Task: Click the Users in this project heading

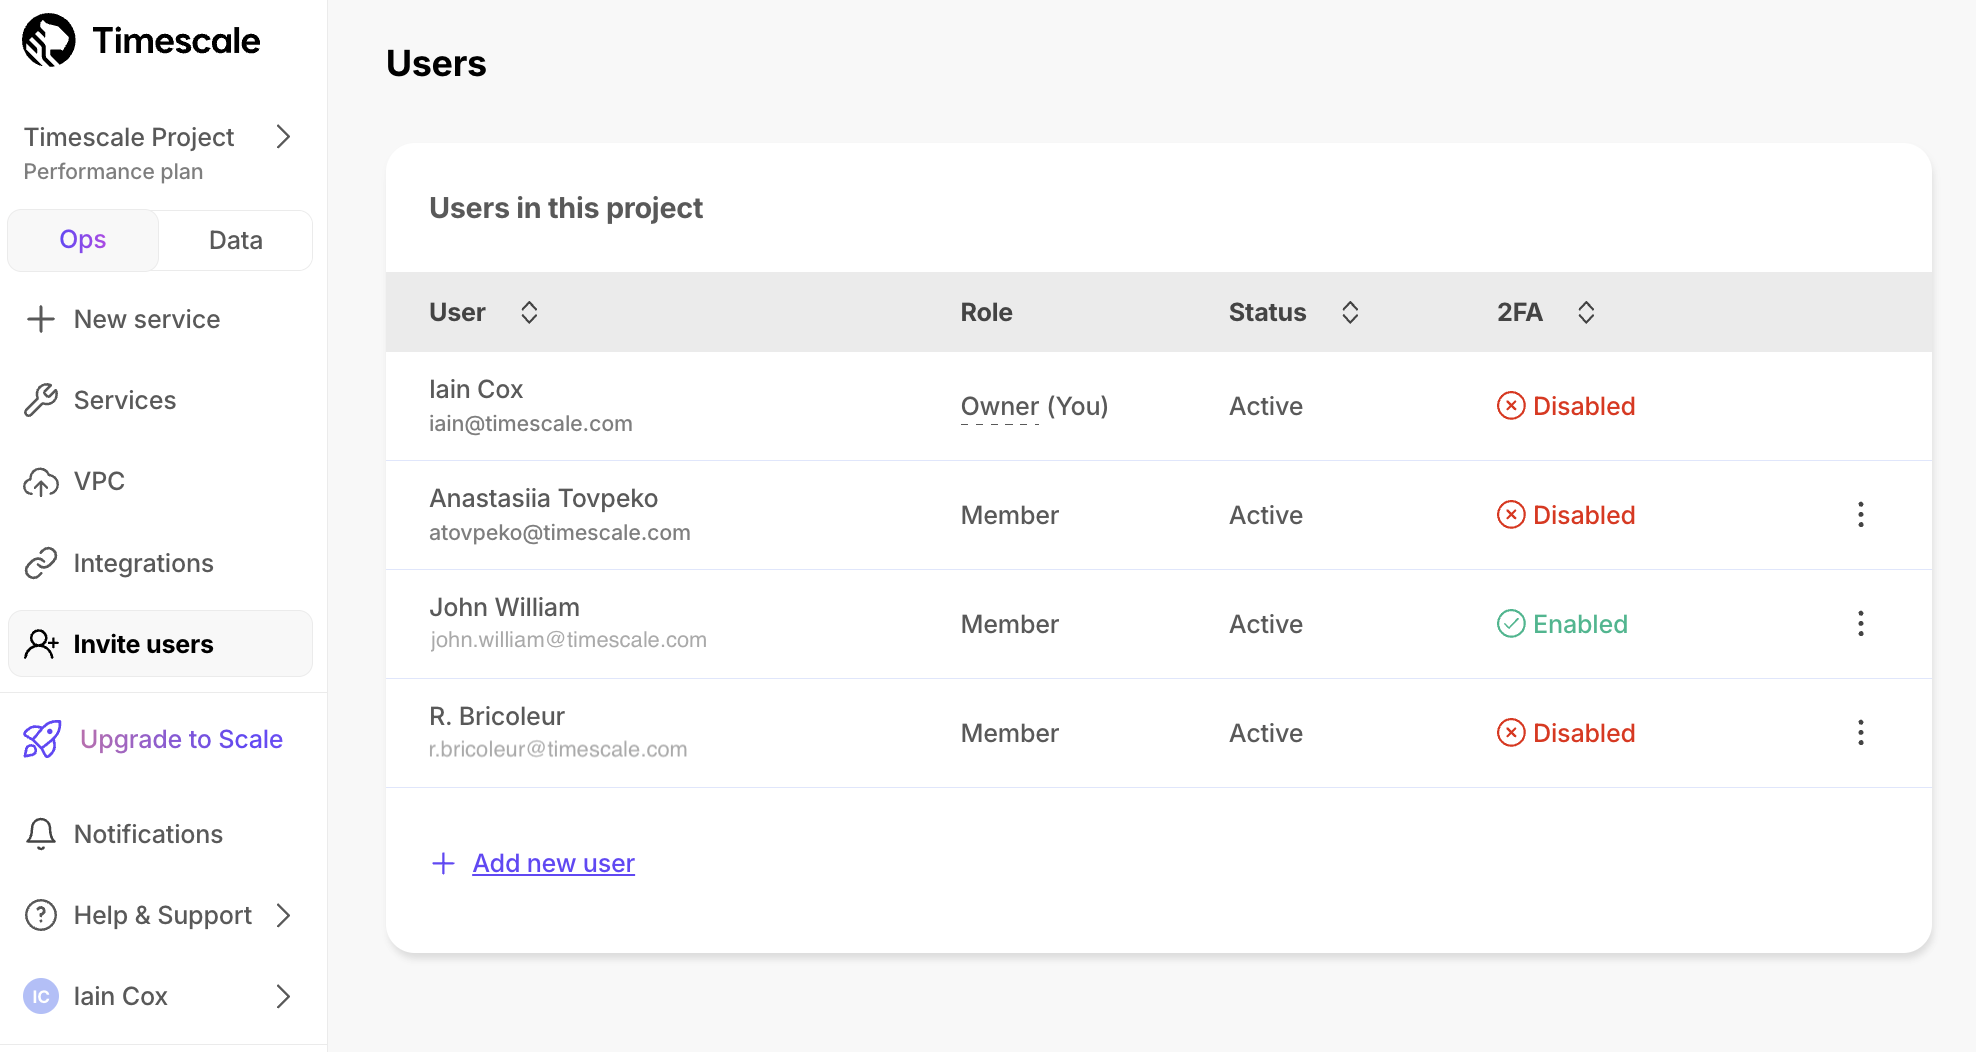Action: coord(566,208)
